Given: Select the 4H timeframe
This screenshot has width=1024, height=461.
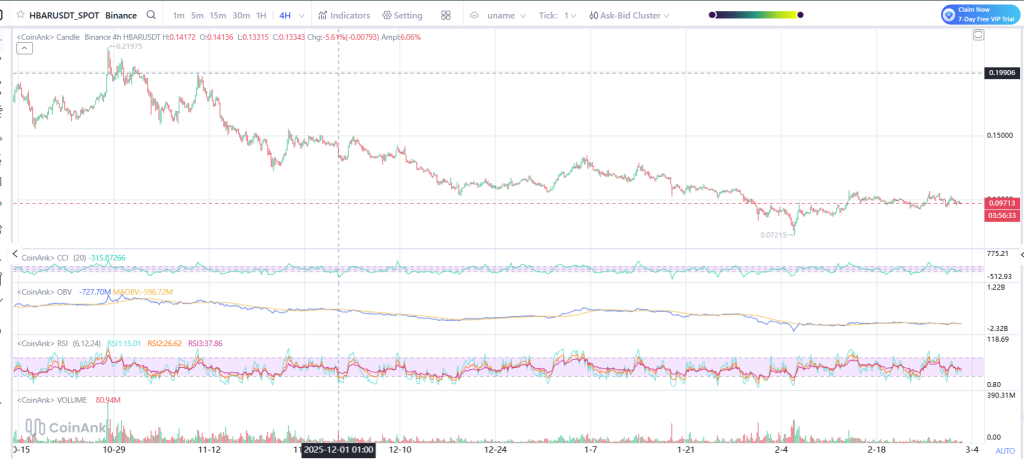Looking at the screenshot, I should point(285,15).
